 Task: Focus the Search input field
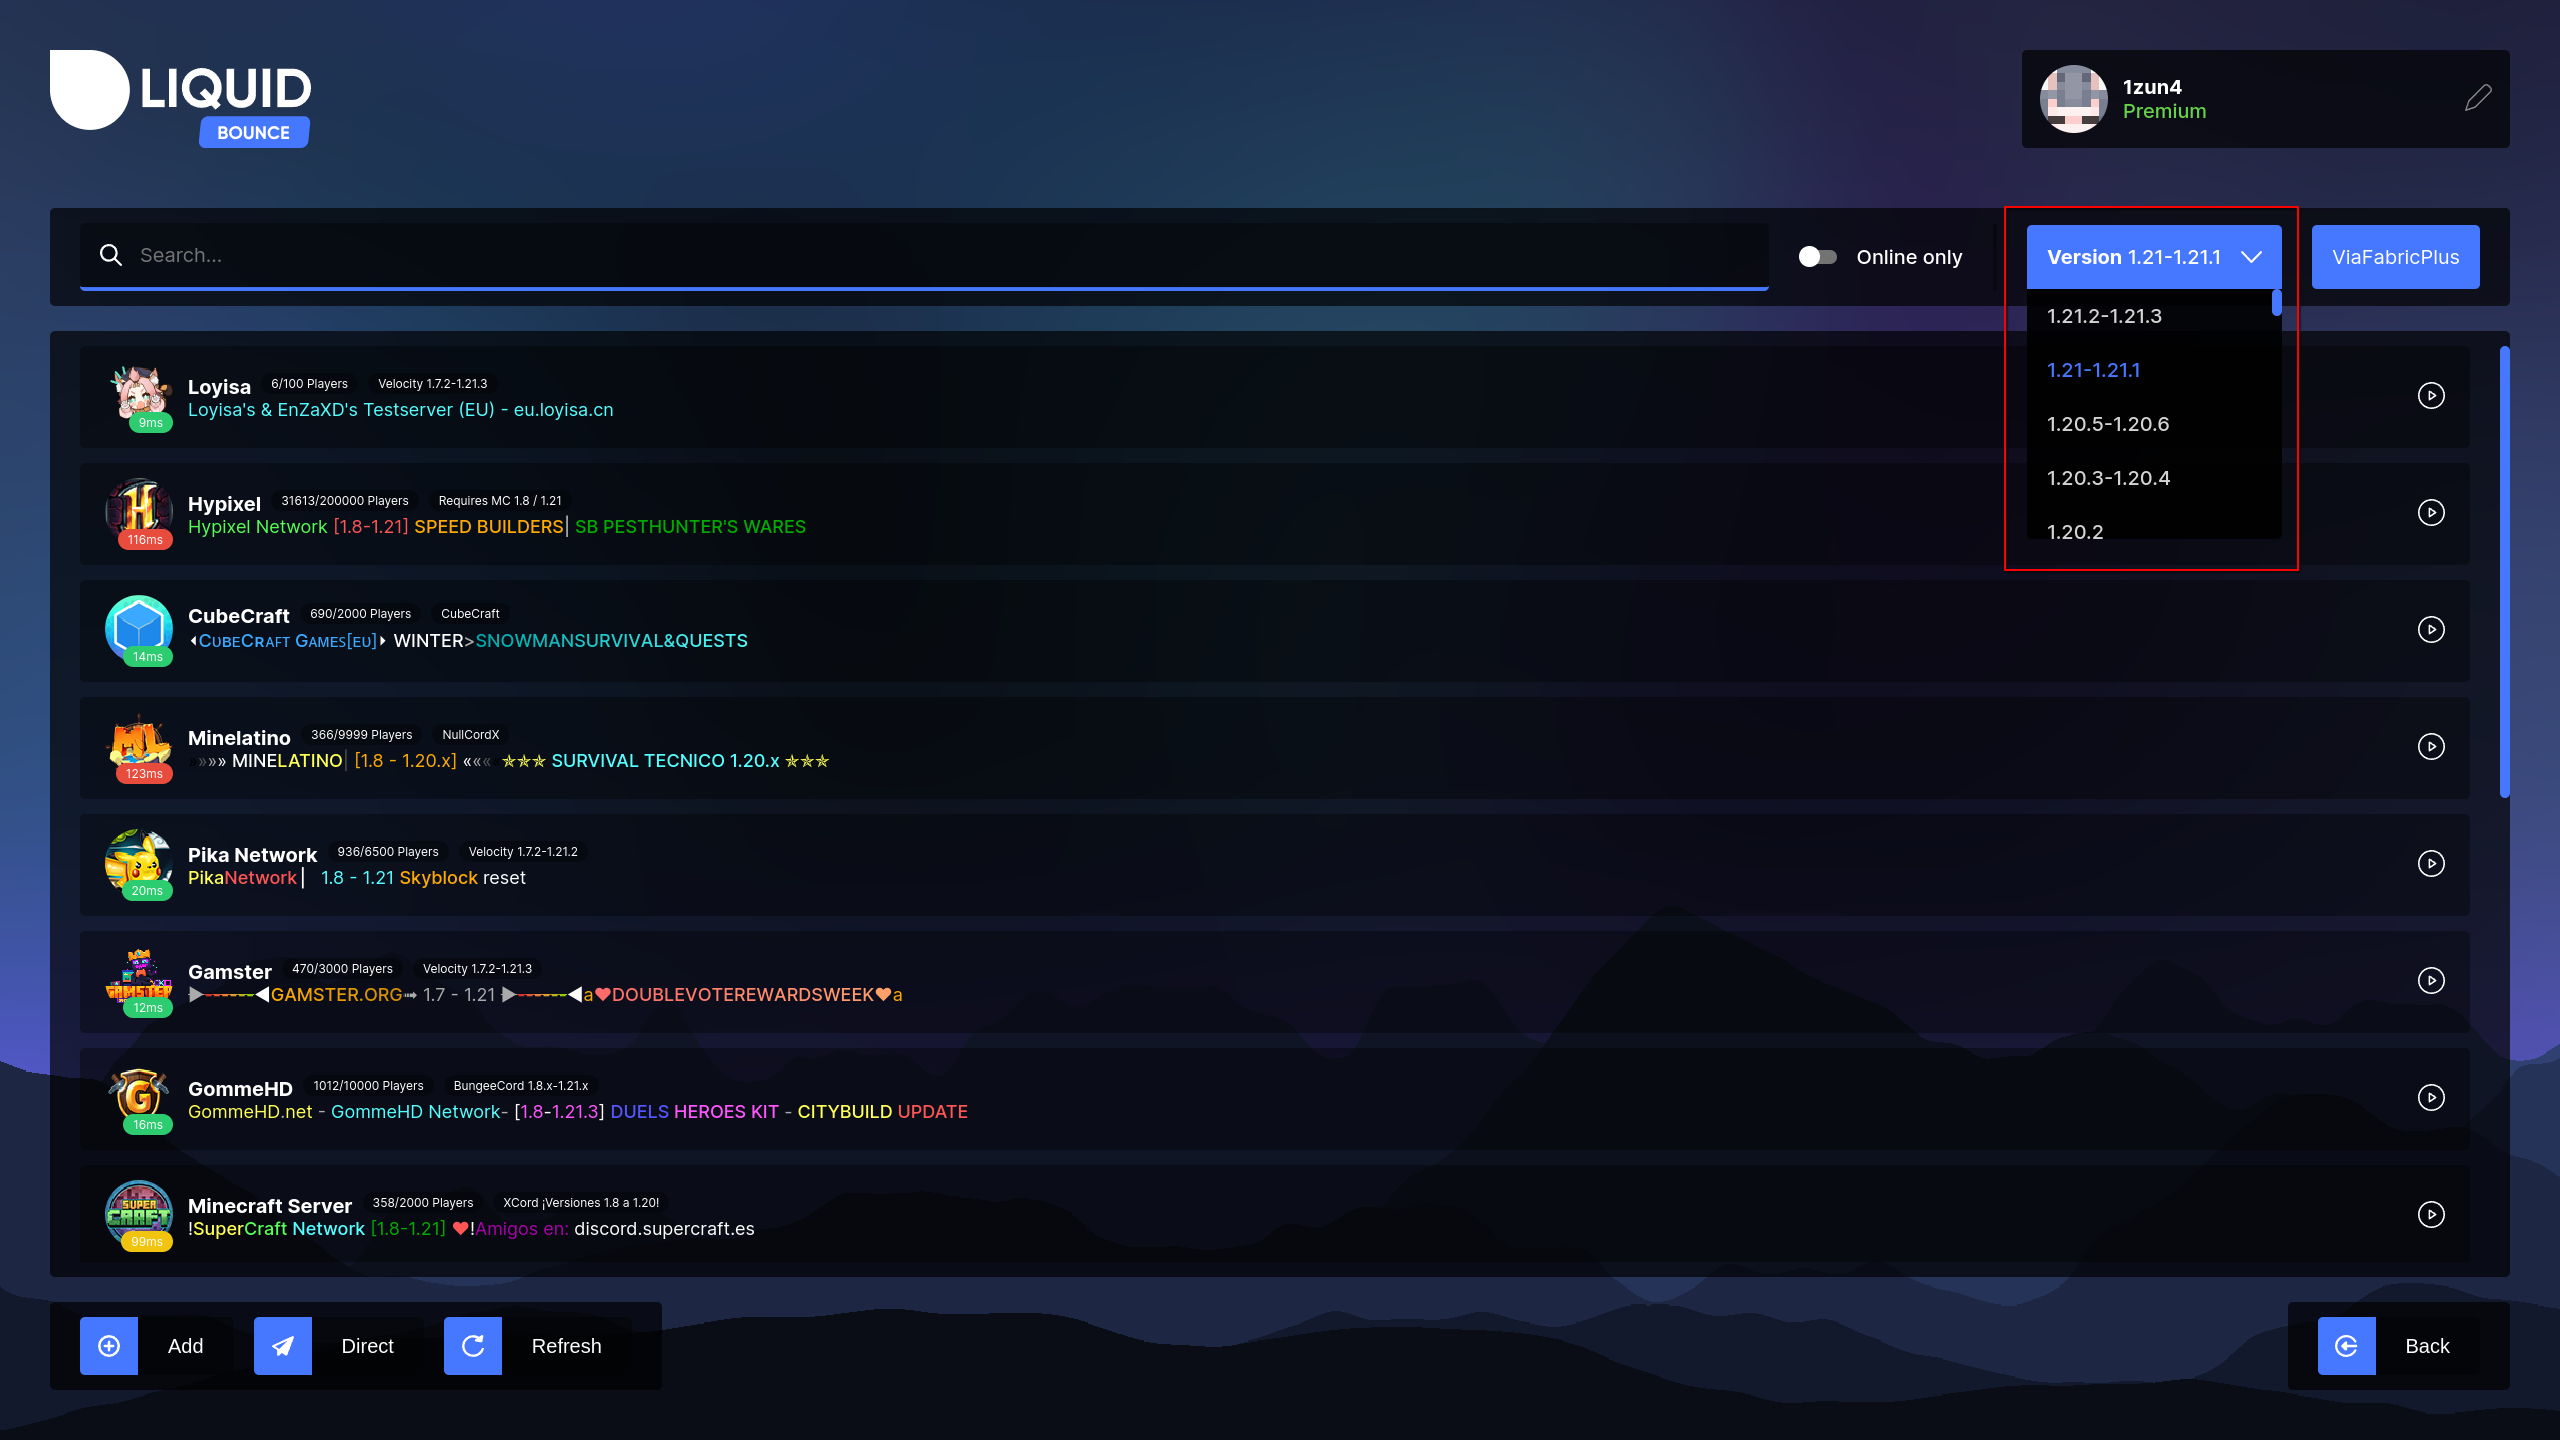pos(900,255)
